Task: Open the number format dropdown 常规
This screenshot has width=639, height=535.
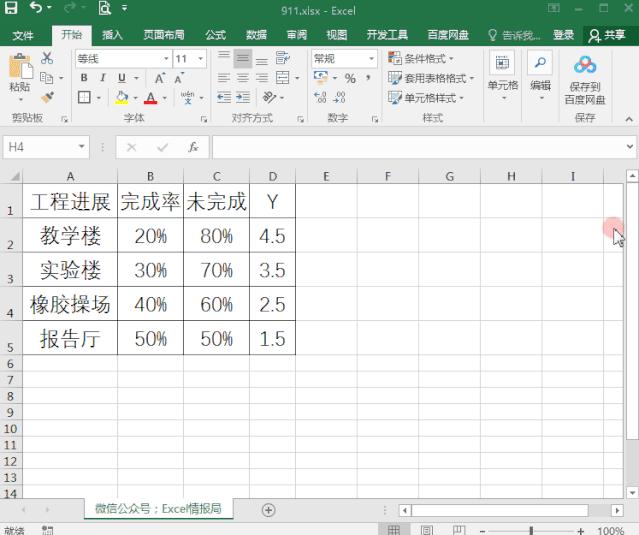Action: point(371,59)
